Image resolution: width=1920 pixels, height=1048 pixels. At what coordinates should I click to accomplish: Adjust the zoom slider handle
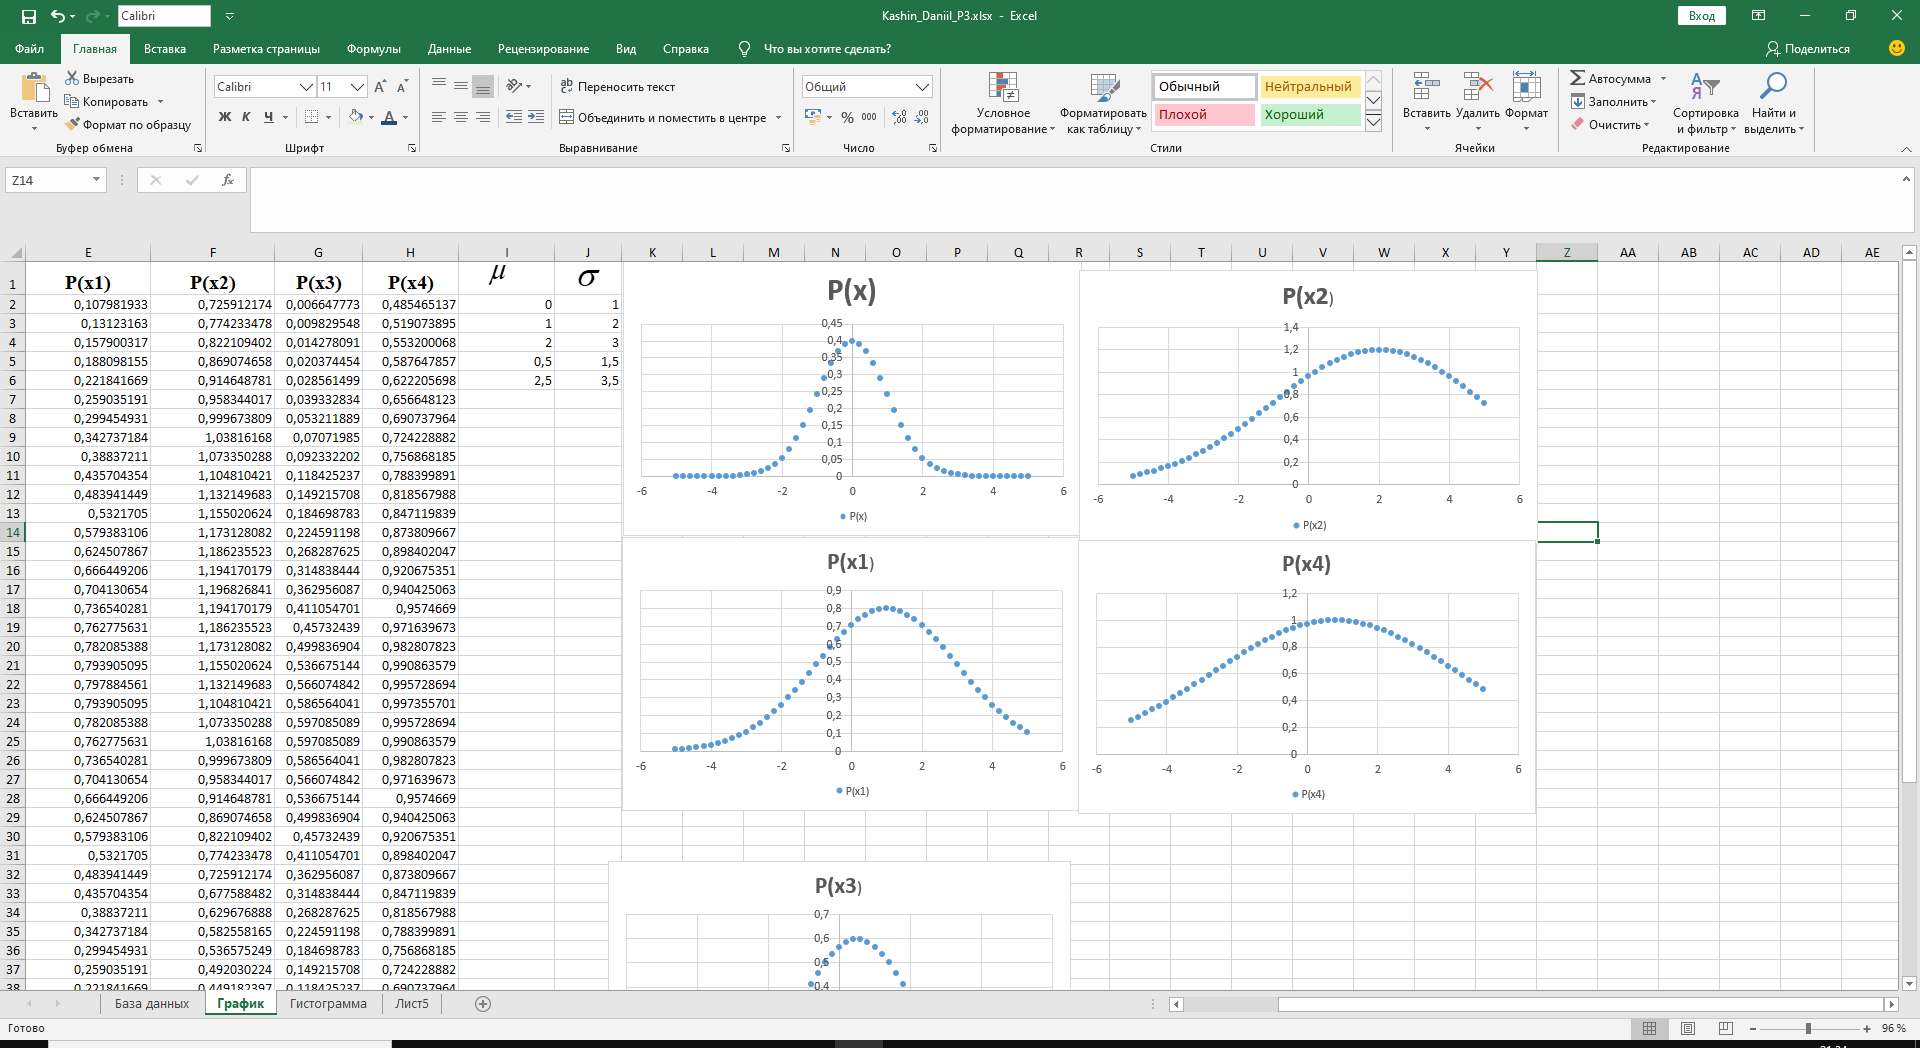(1808, 1028)
